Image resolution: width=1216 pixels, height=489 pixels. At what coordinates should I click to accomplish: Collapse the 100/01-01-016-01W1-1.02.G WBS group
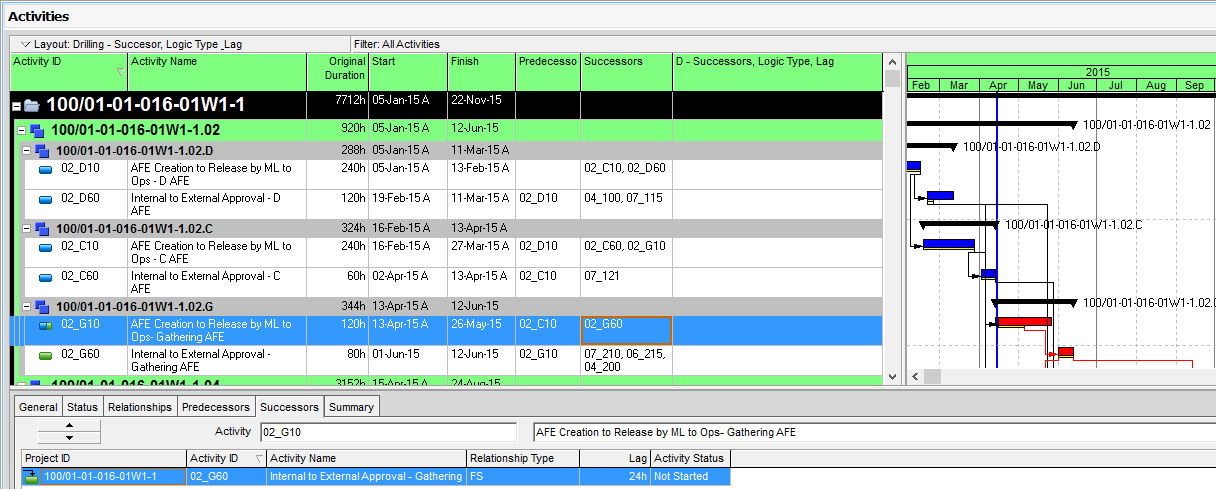coord(27,306)
